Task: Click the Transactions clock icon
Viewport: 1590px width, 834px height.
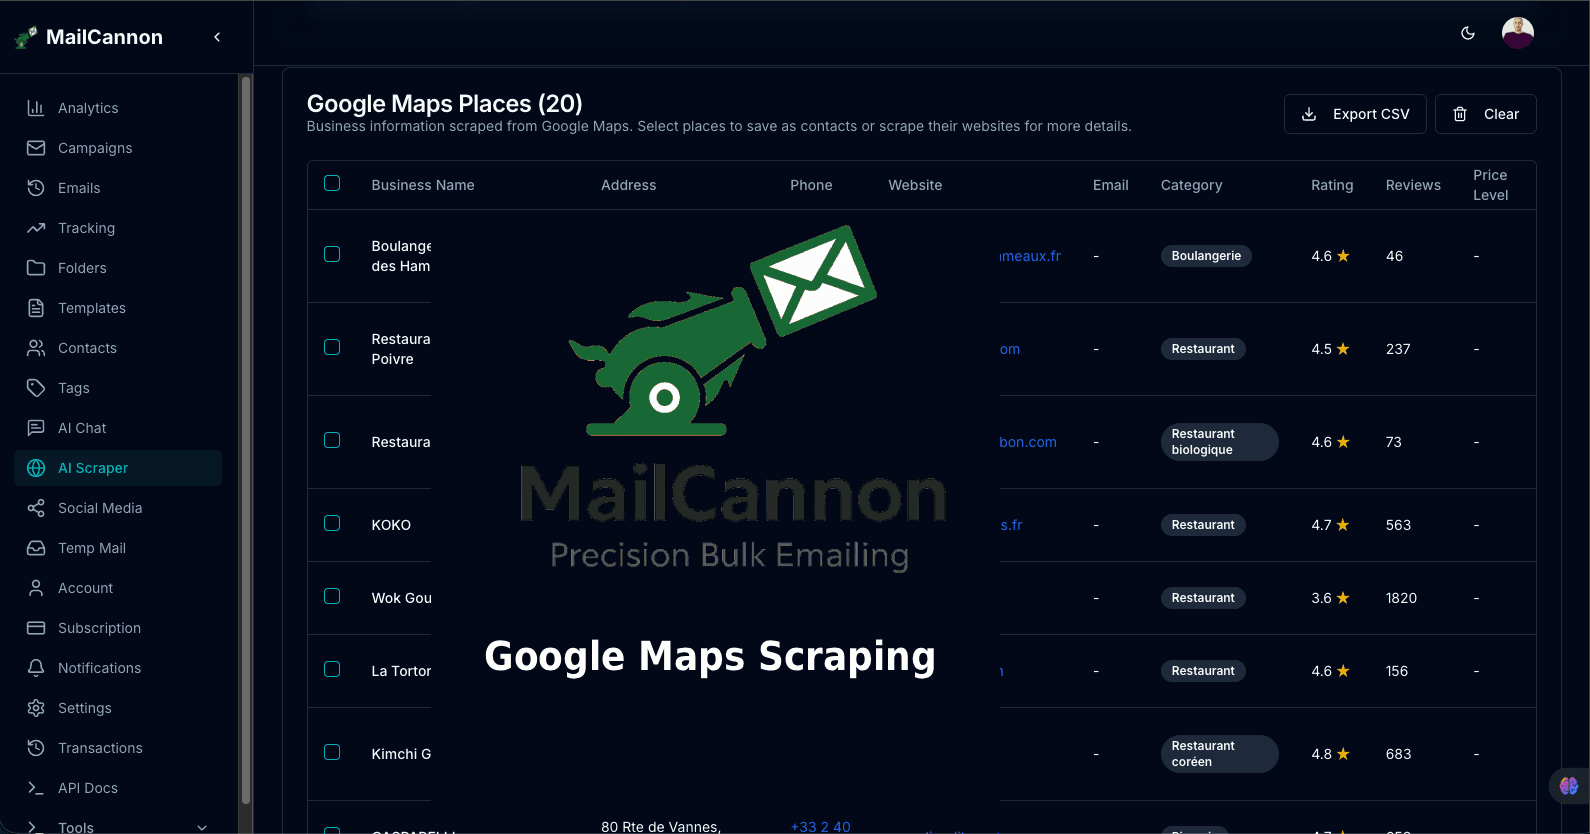Action: pos(36,748)
